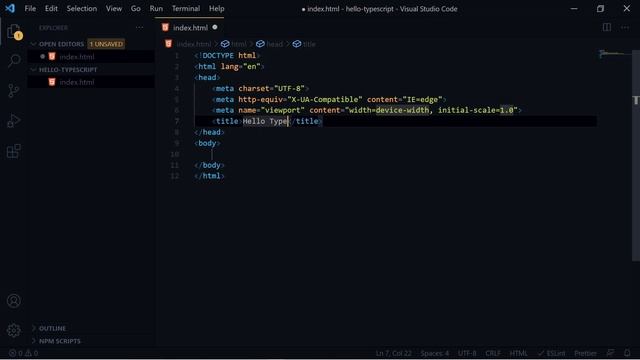Click the ESLint status bar item
This screenshot has width=640, height=360.
pyautogui.click(x=551, y=353)
